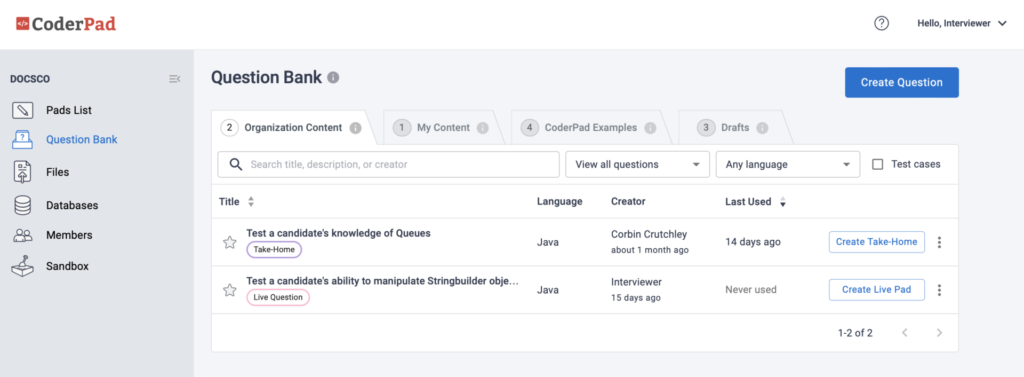
Task: Focus the search title, description, or creator field
Action: pyautogui.click(x=389, y=165)
